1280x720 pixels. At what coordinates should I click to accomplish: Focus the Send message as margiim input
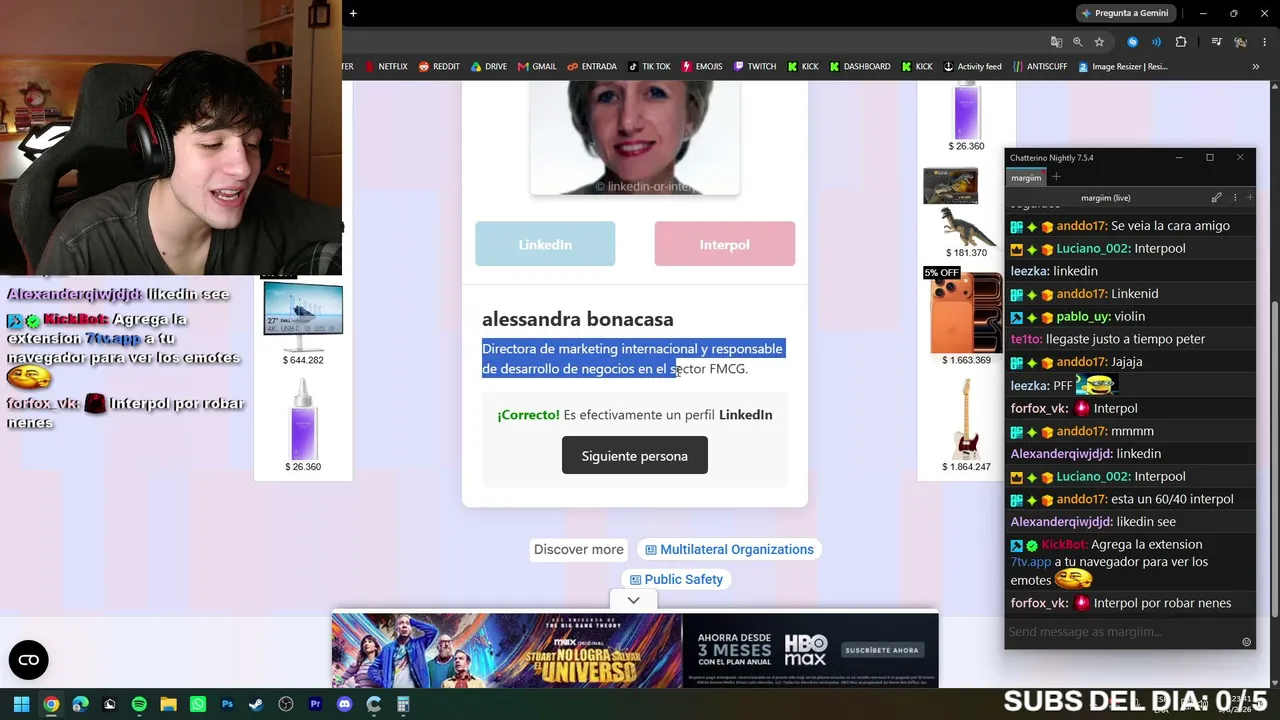coord(1120,632)
